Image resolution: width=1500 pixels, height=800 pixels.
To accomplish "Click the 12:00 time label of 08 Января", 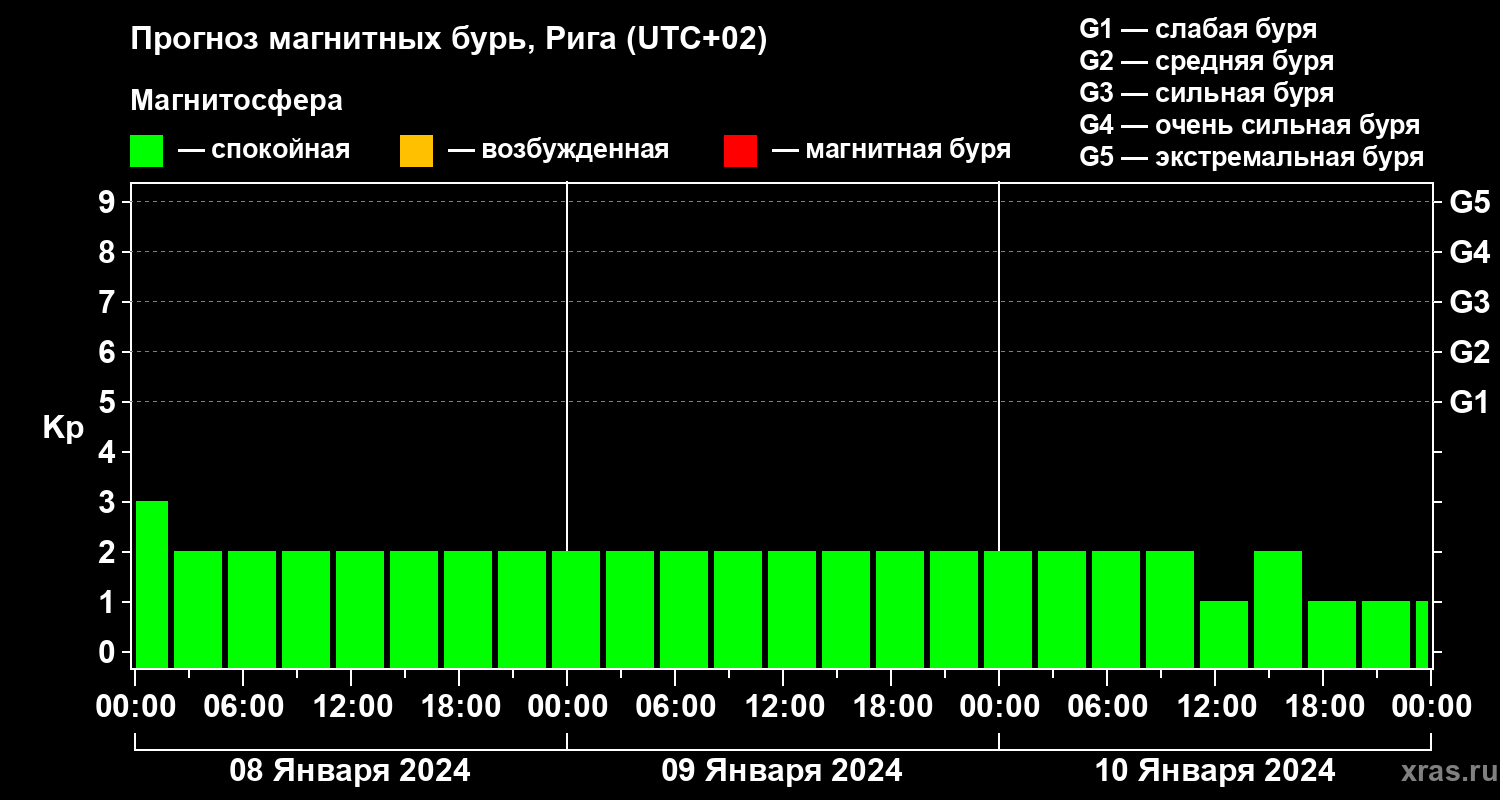I will (351, 706).
